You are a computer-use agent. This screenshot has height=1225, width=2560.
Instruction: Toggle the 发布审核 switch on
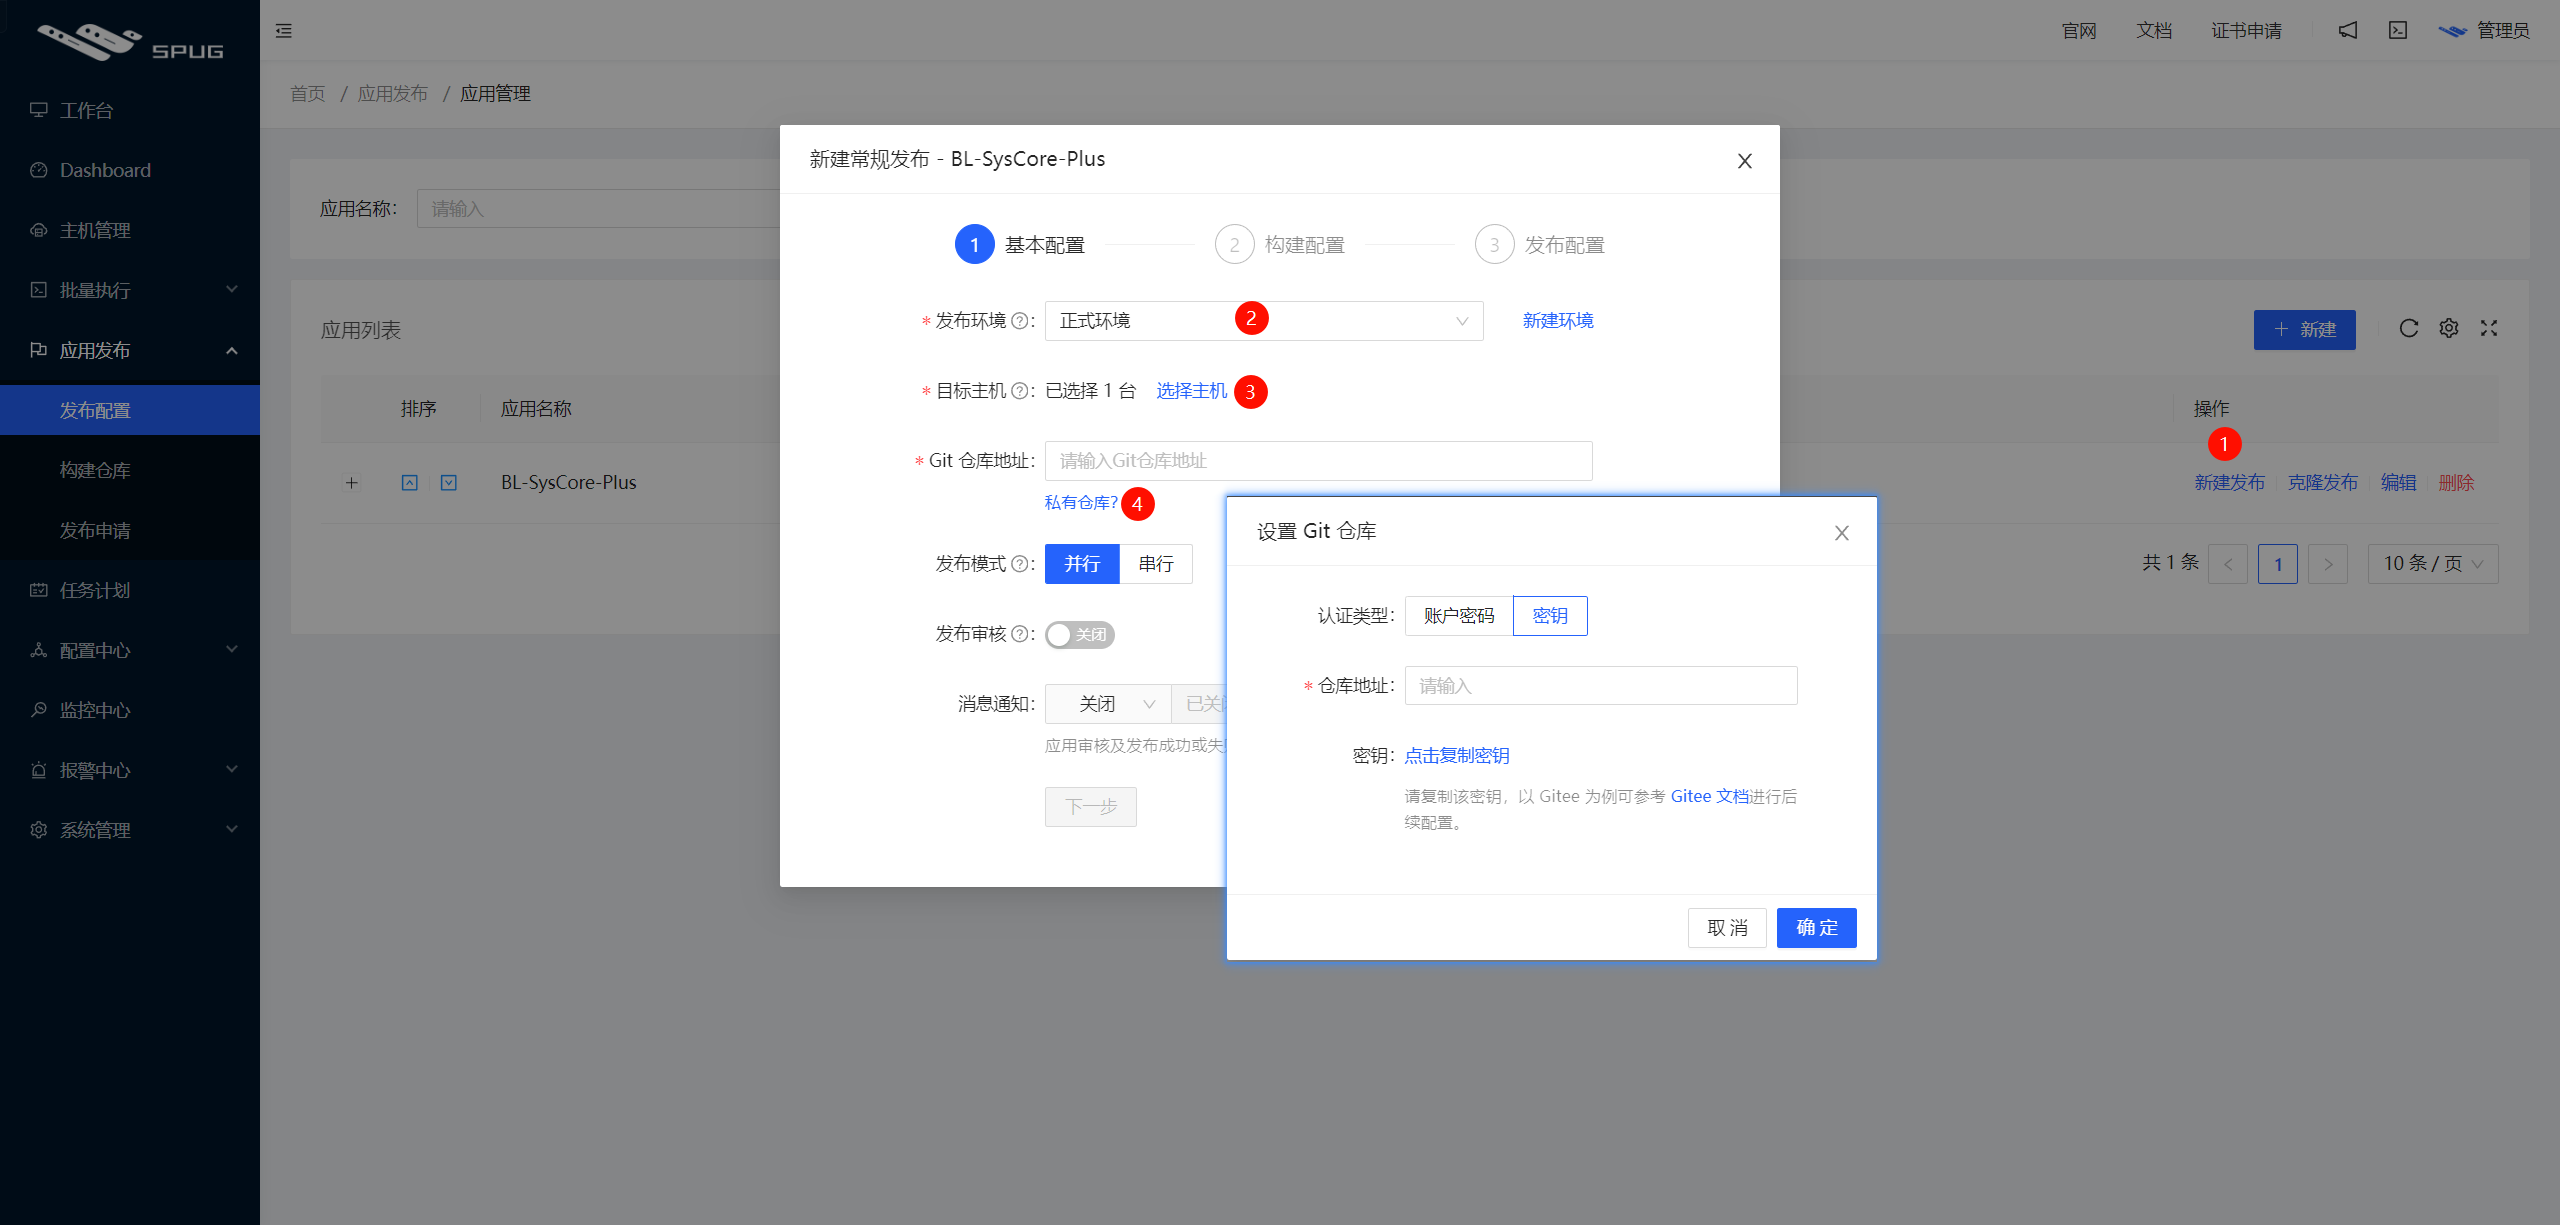1079,634
